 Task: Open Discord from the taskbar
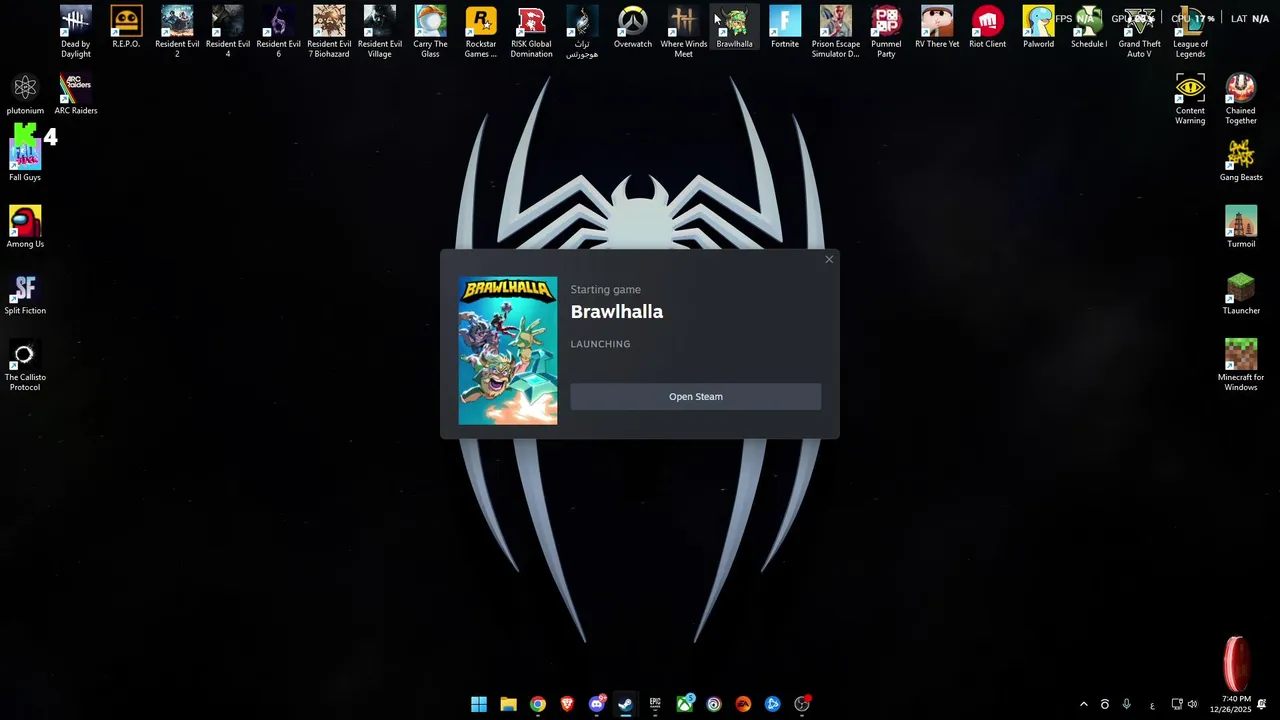[597, 704]
